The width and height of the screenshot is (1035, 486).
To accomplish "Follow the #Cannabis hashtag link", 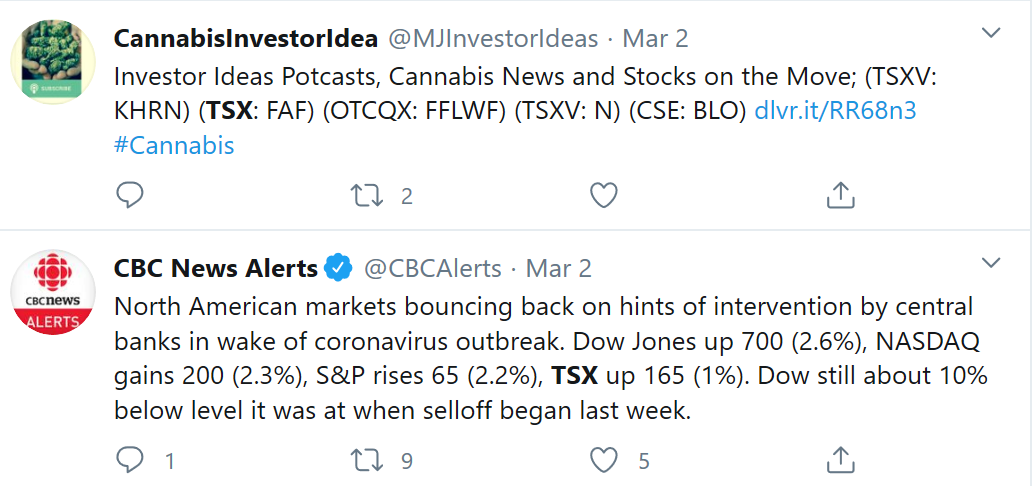I will point(174,145).
